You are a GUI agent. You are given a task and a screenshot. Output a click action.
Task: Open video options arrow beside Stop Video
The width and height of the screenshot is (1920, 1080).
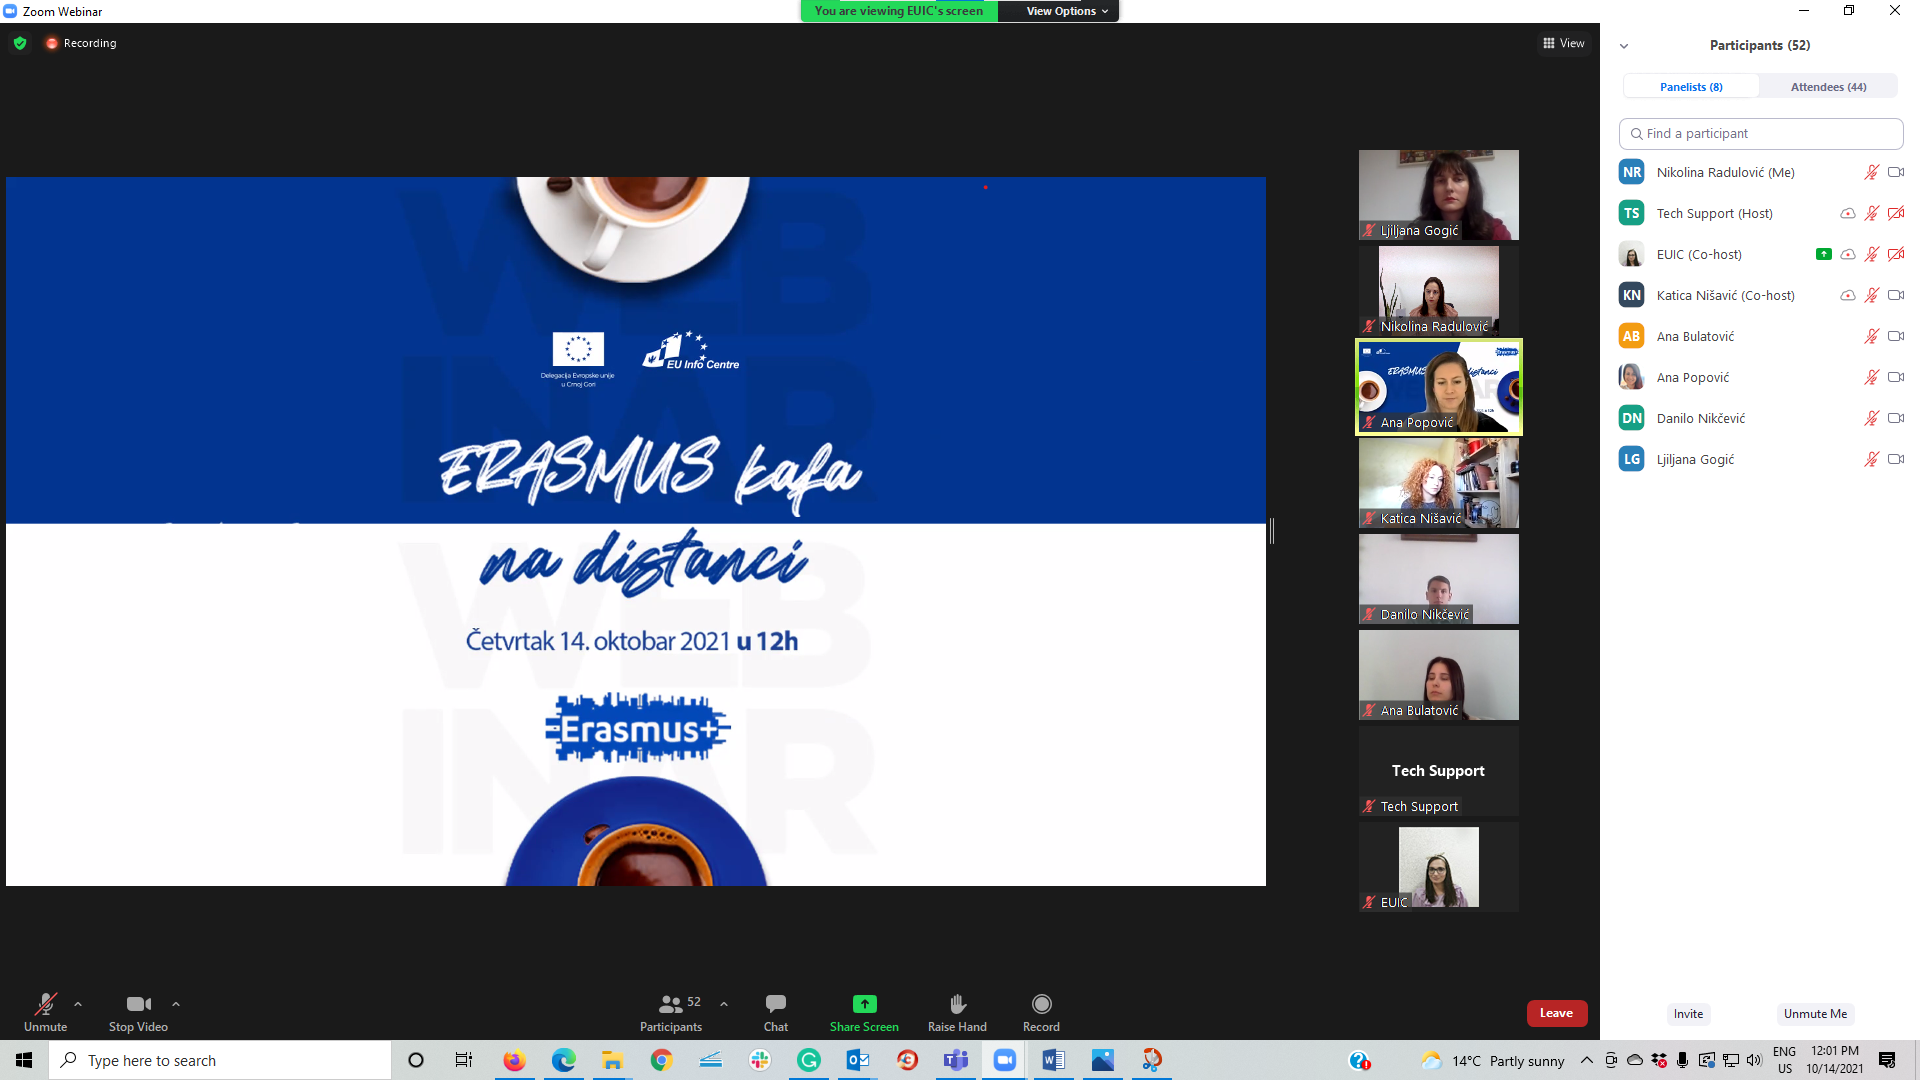[x=176, y=1004]
